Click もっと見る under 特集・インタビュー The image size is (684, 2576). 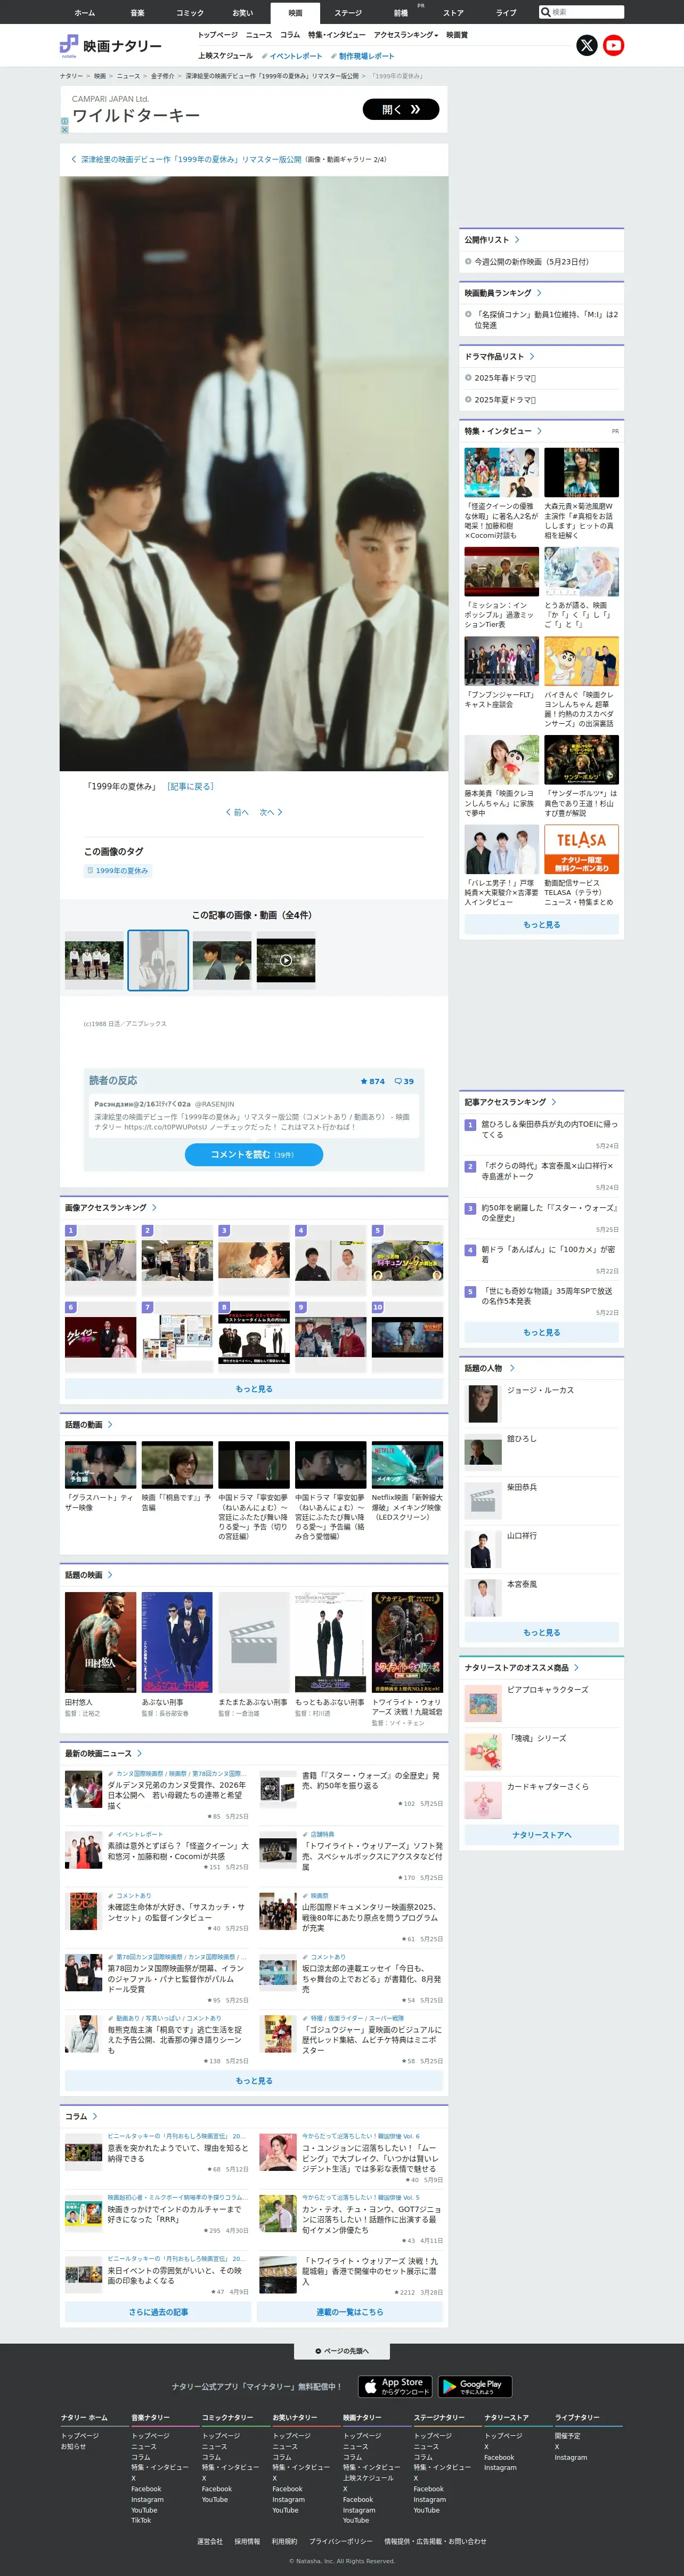click(542, 925)
